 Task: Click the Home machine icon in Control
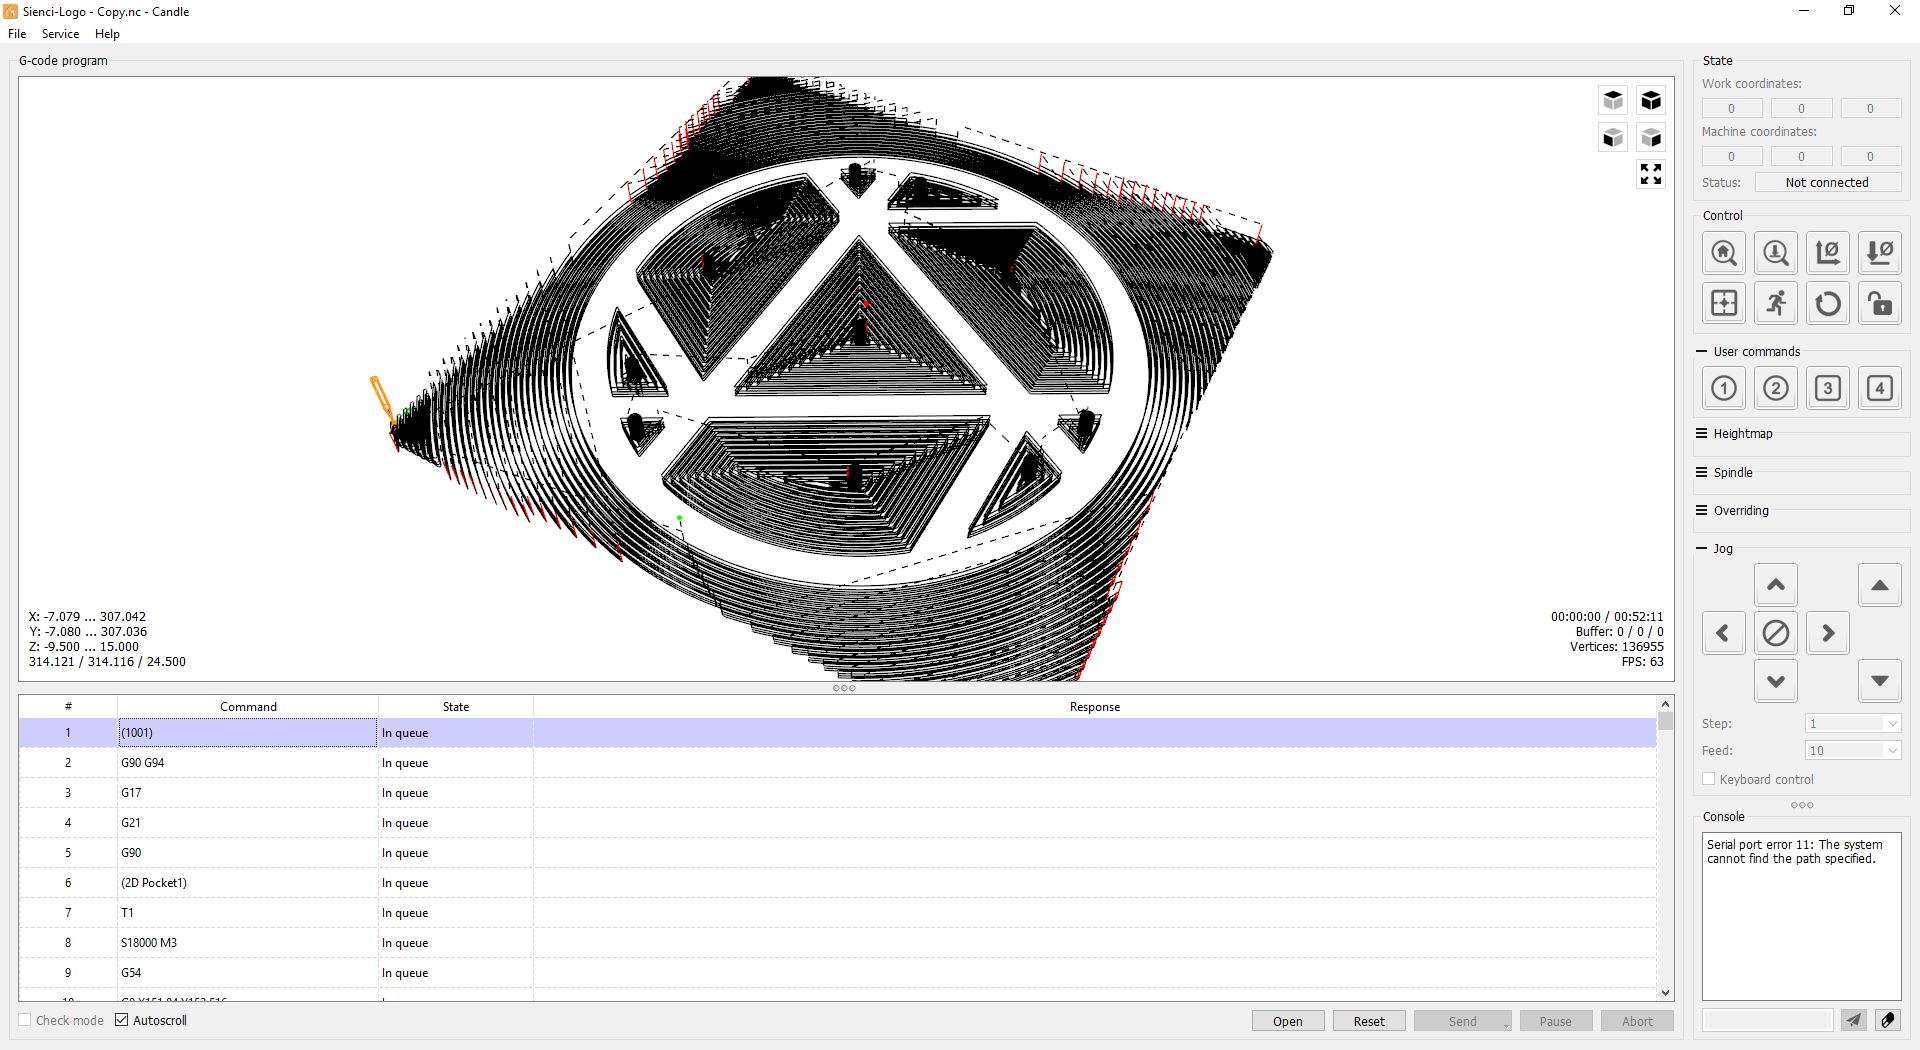pos(1724,253)
